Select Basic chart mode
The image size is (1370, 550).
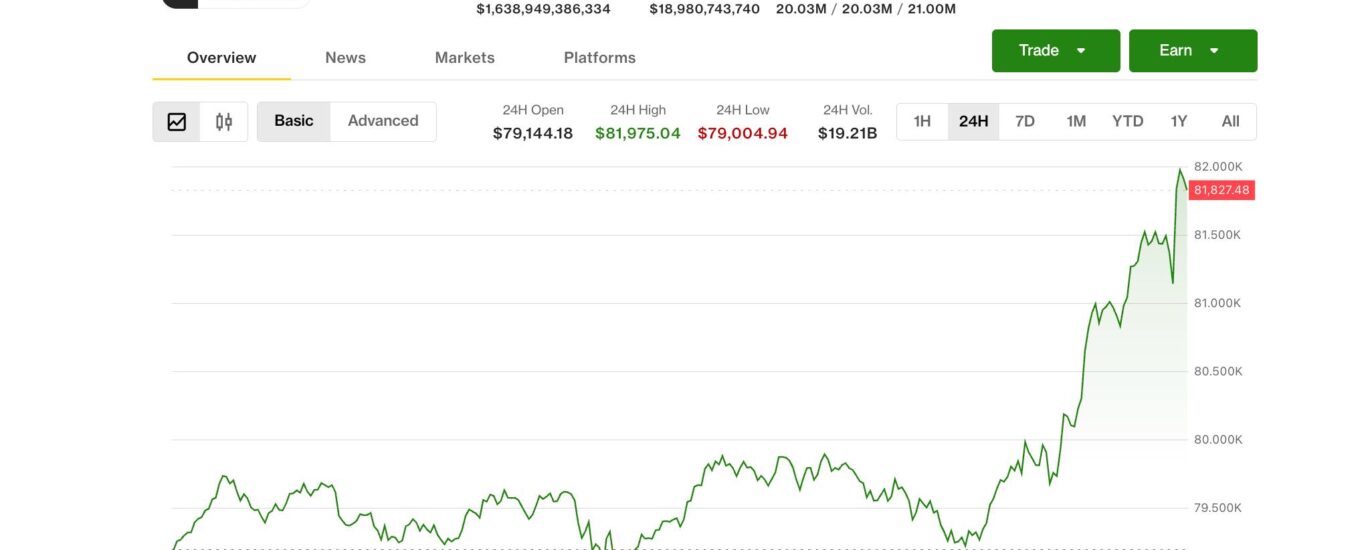click(x=294, y=121)
